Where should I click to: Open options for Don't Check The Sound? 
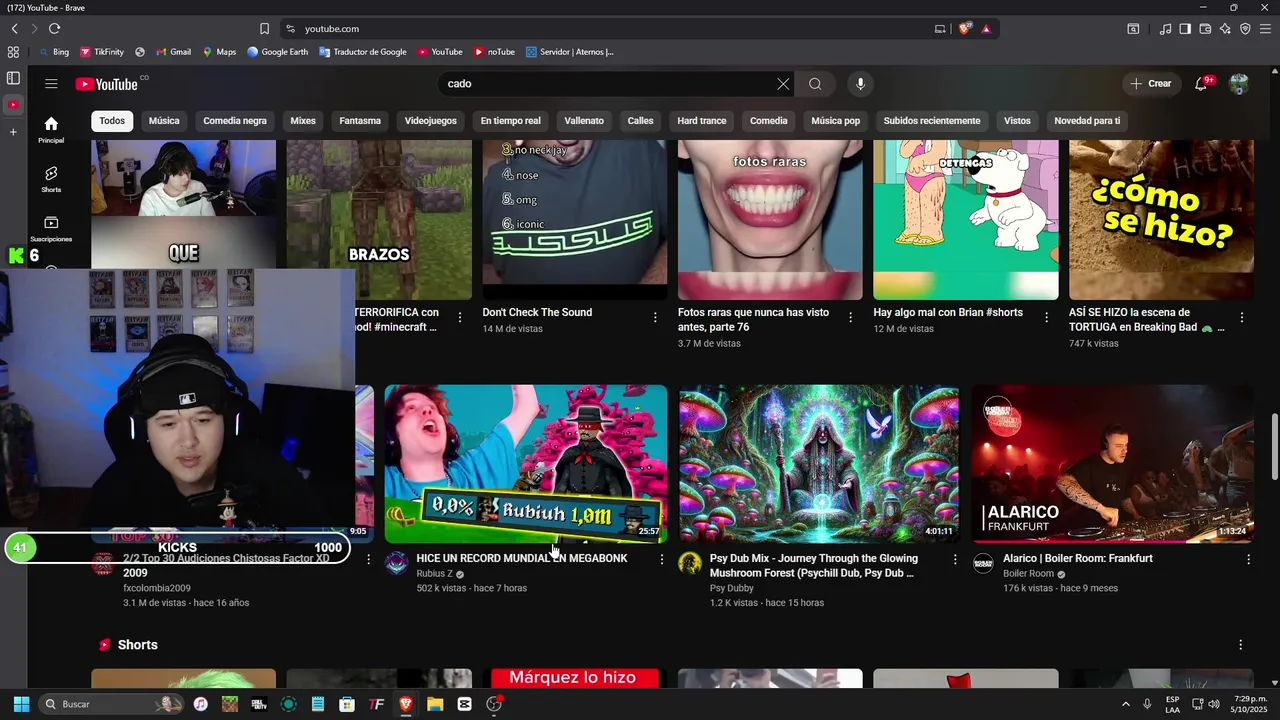(x=655, y=317)
